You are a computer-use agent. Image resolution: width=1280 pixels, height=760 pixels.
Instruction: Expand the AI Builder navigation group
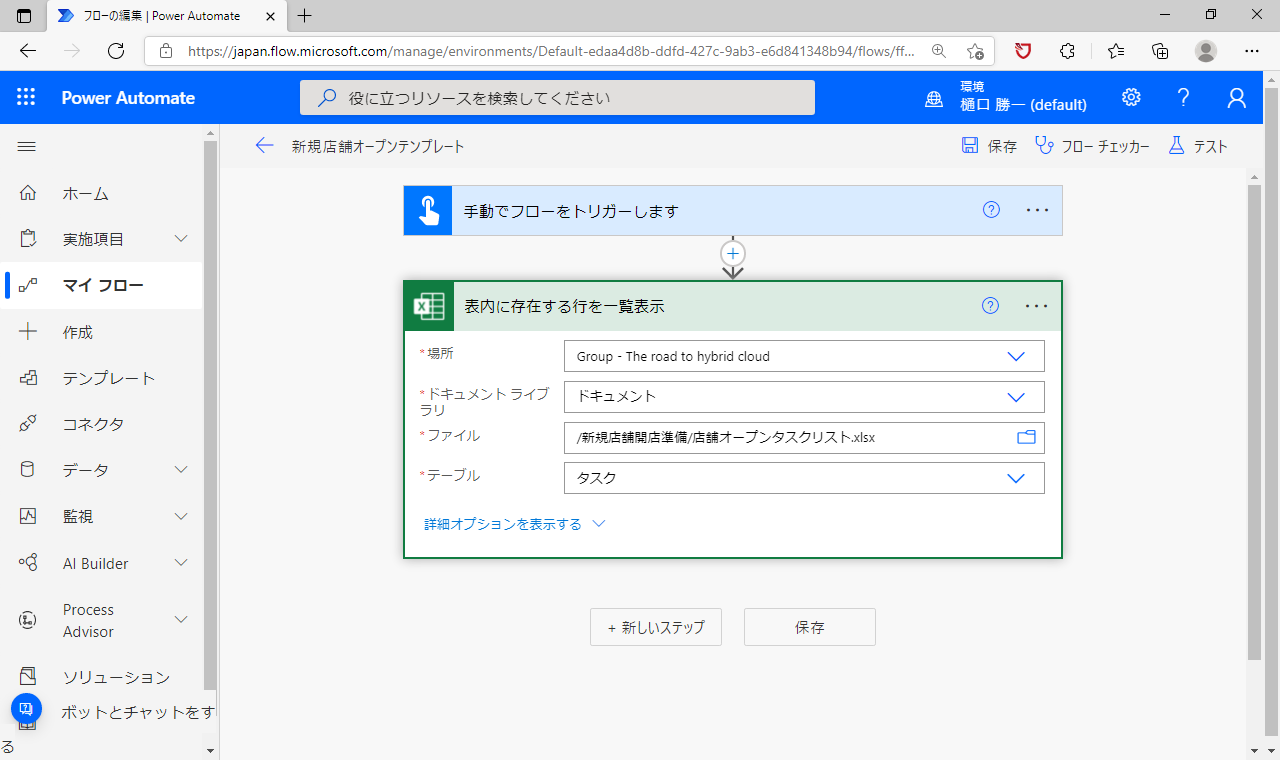(181, 563)
